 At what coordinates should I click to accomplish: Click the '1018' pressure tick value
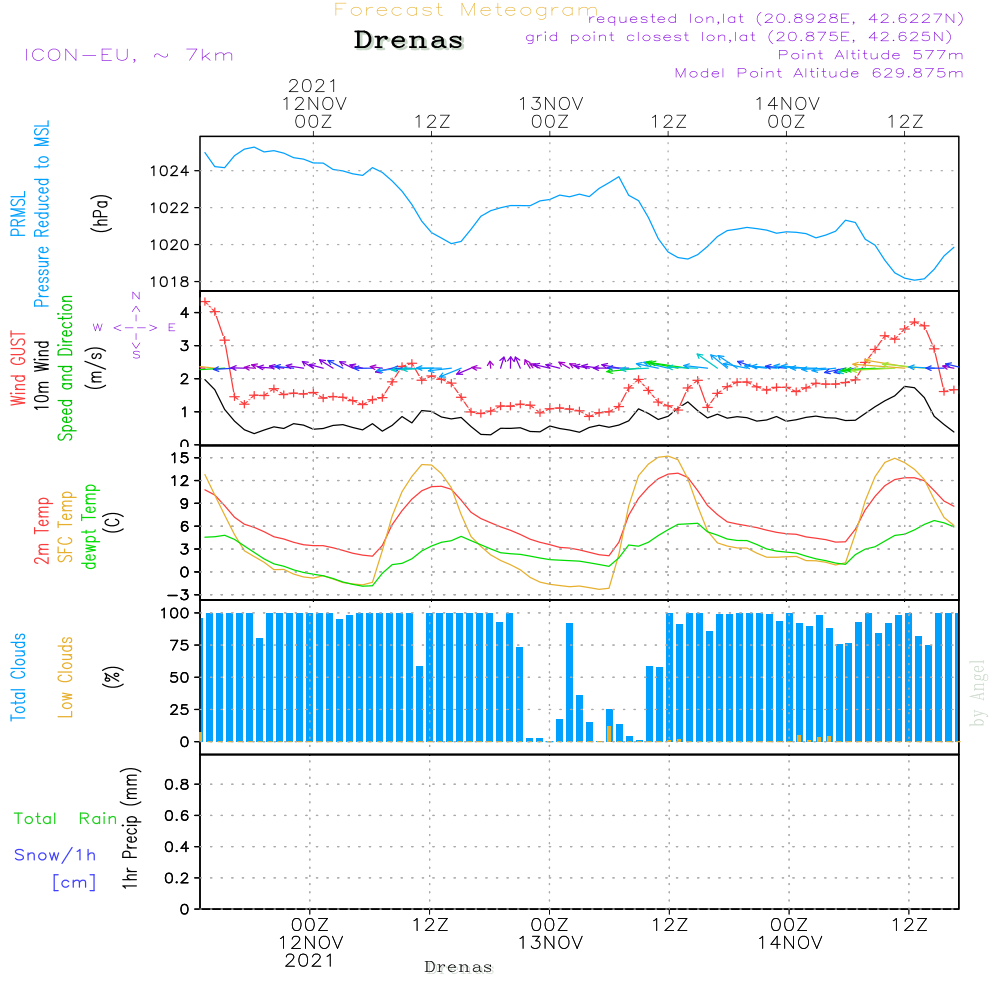169,282
